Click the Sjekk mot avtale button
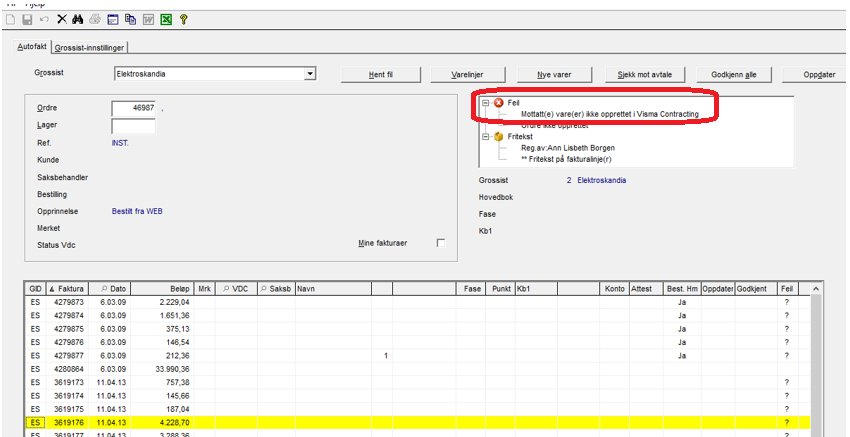 coord(644,75)
